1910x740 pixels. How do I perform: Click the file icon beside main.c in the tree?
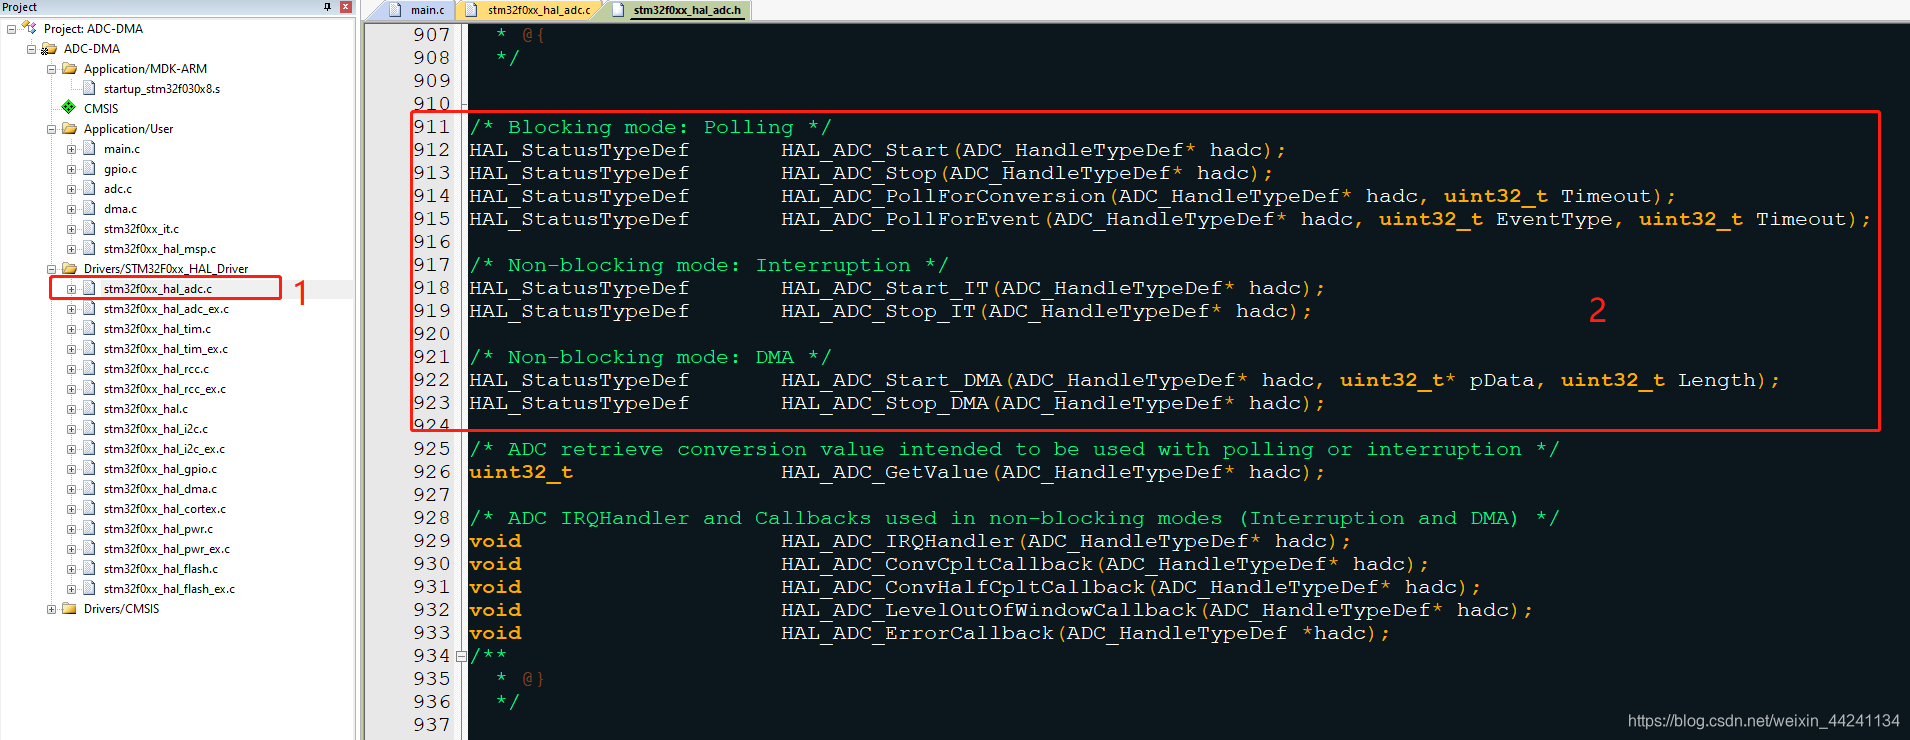click(x=89, y=148)
